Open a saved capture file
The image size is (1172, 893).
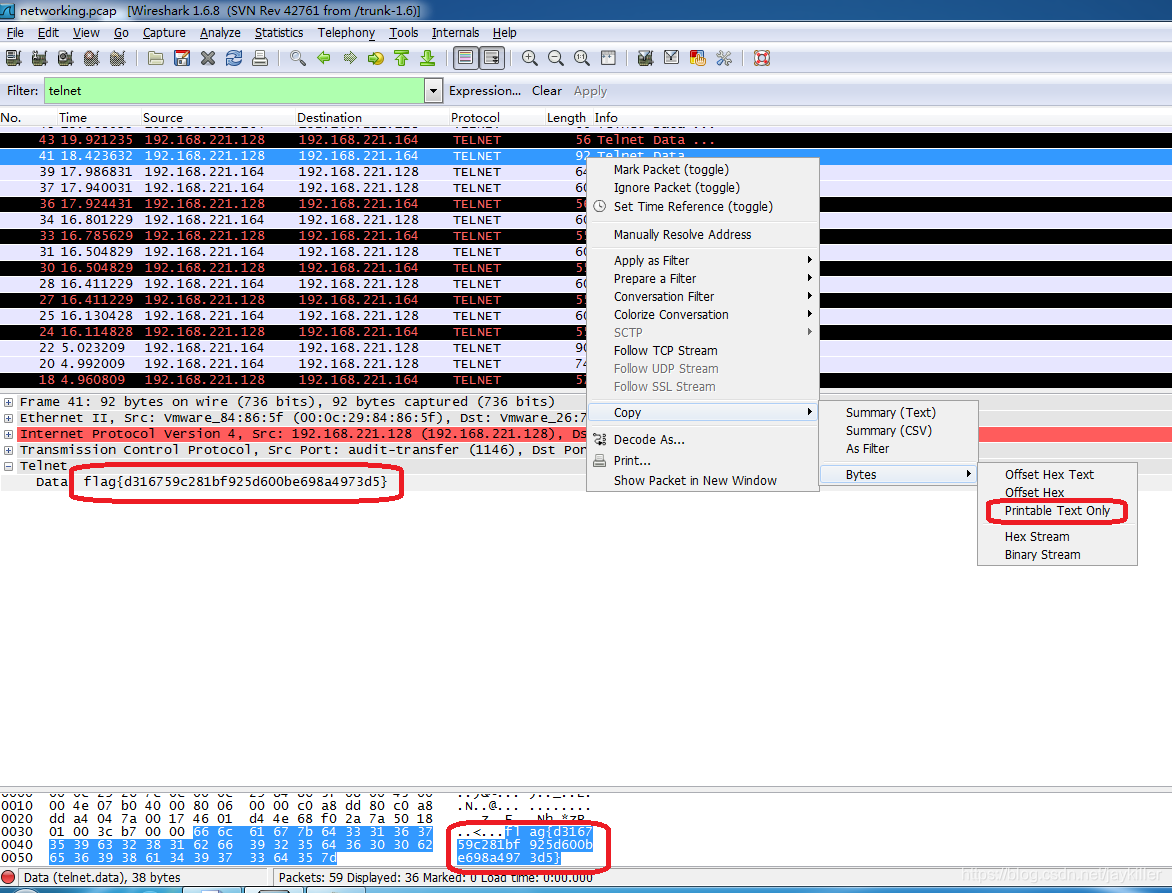tap(154, 57)
